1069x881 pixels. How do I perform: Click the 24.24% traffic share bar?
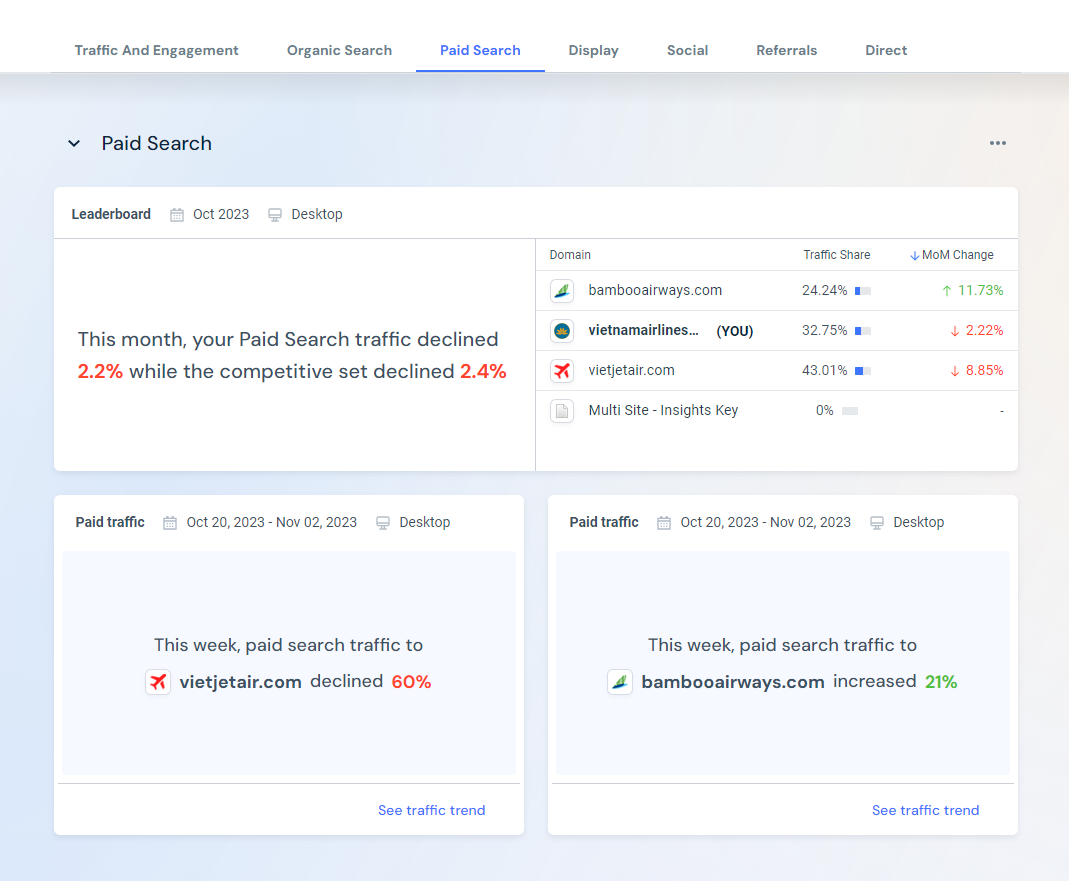[x=862, y=291]
